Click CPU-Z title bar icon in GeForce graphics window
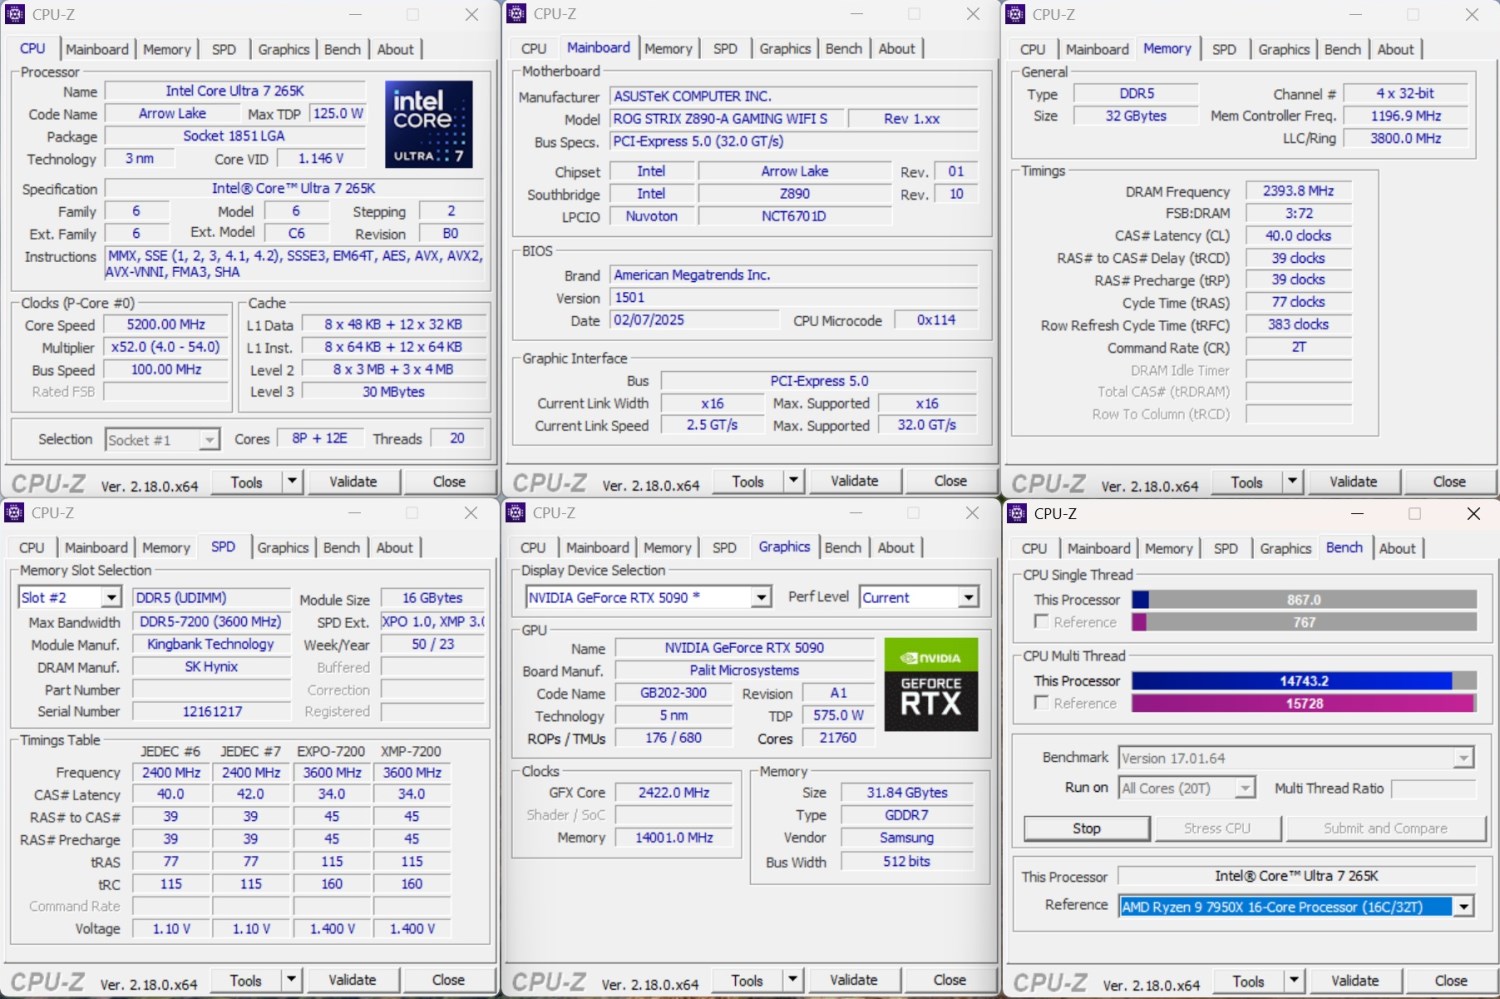This screenshot has width=1500, height=999. click(x=516, y=513)
